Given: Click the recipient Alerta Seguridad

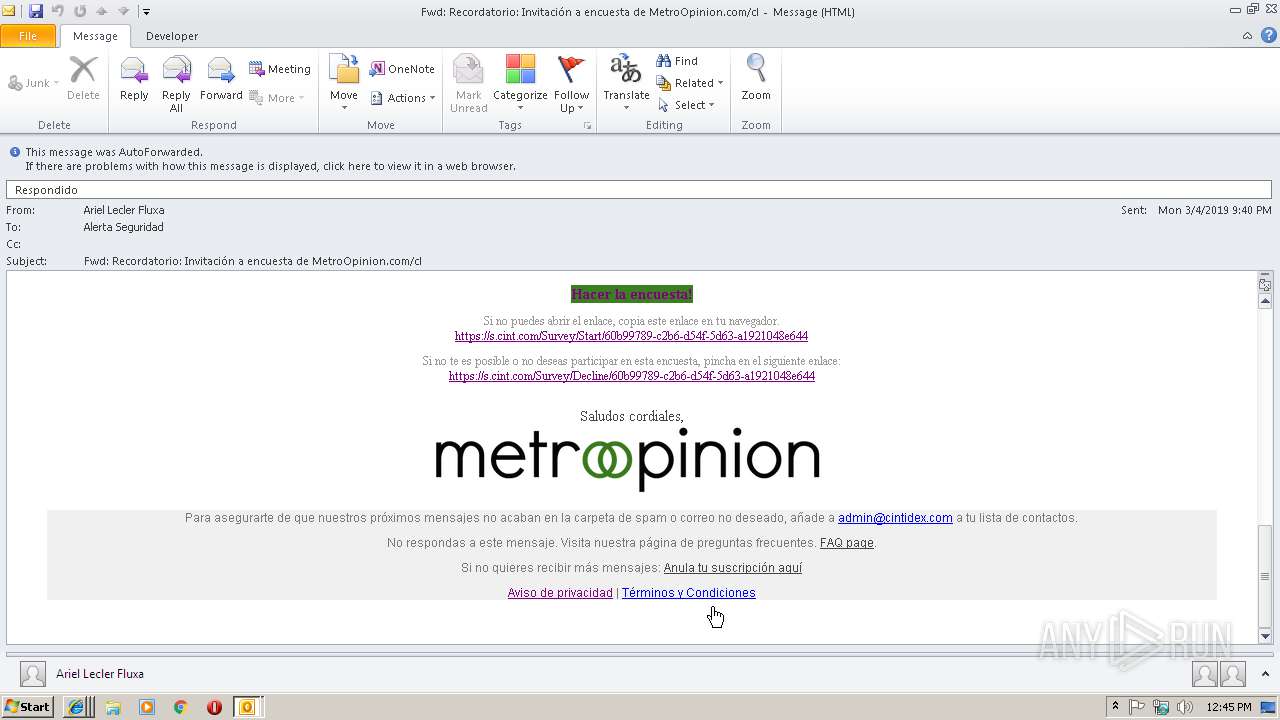Looking at the screenshot, I should point(123,227).
